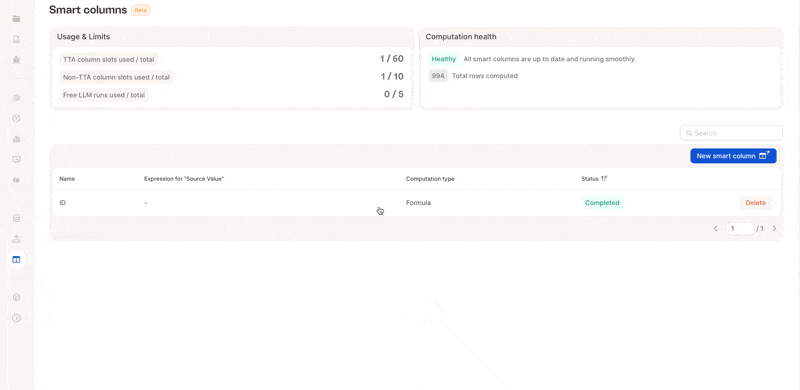Click the 1 / 60 usage value
The height and width of the screenshot is (390, 800).
point(391,59)
